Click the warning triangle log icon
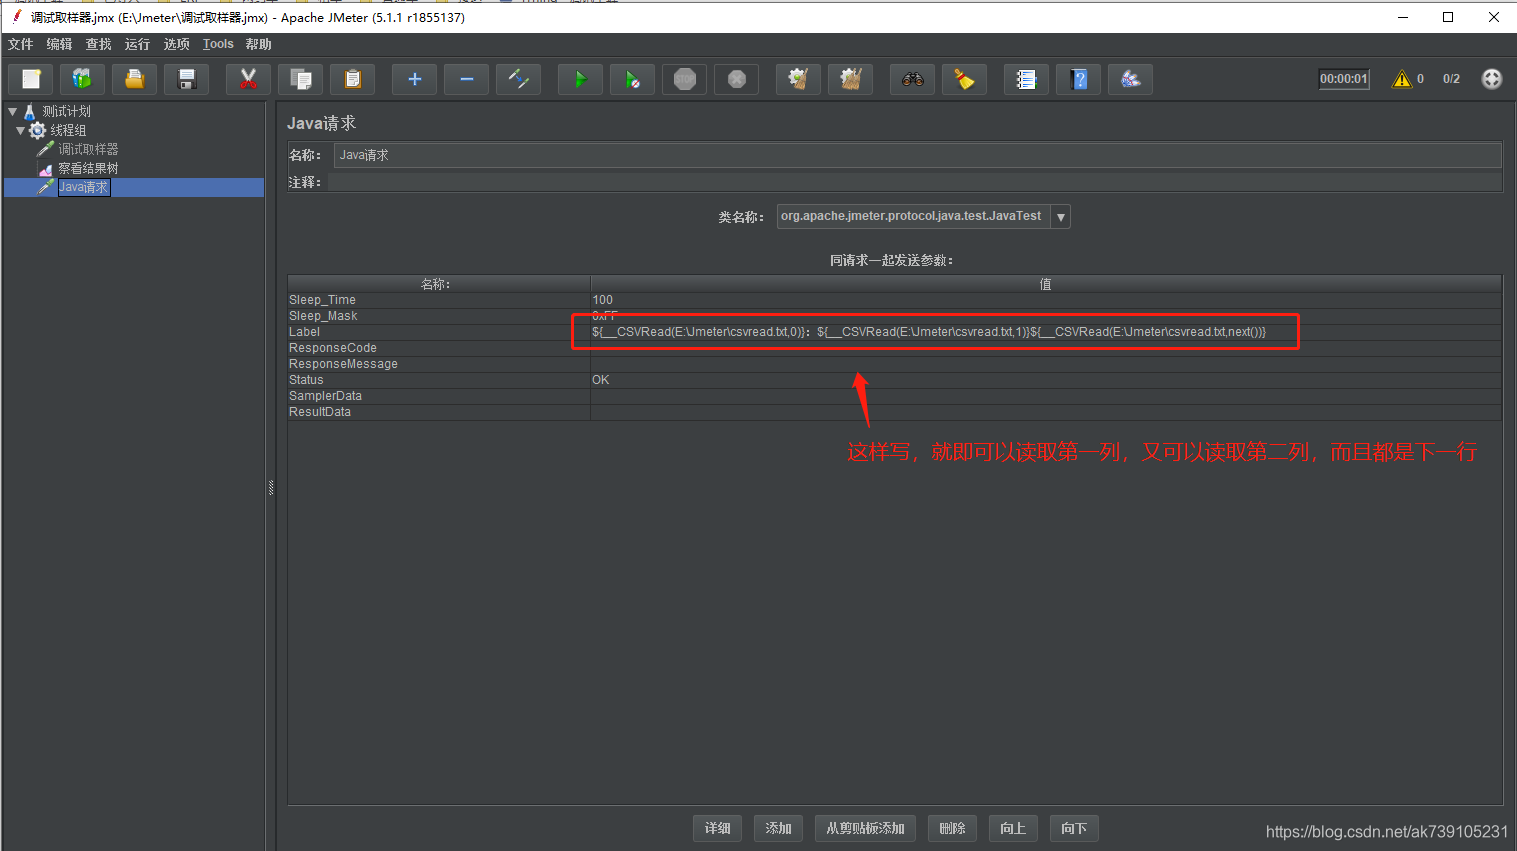The height and width of the screenshot is (851, 1517). click(x=1402, y=79)
